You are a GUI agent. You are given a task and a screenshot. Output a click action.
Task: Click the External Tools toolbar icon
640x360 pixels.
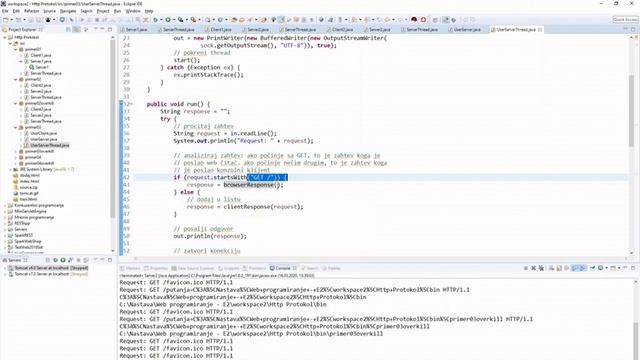[193, 20]
